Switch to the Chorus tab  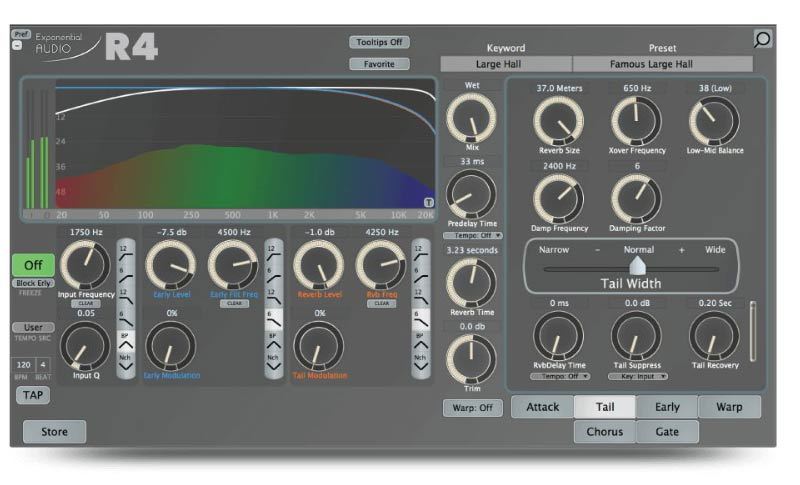[605, 432]
